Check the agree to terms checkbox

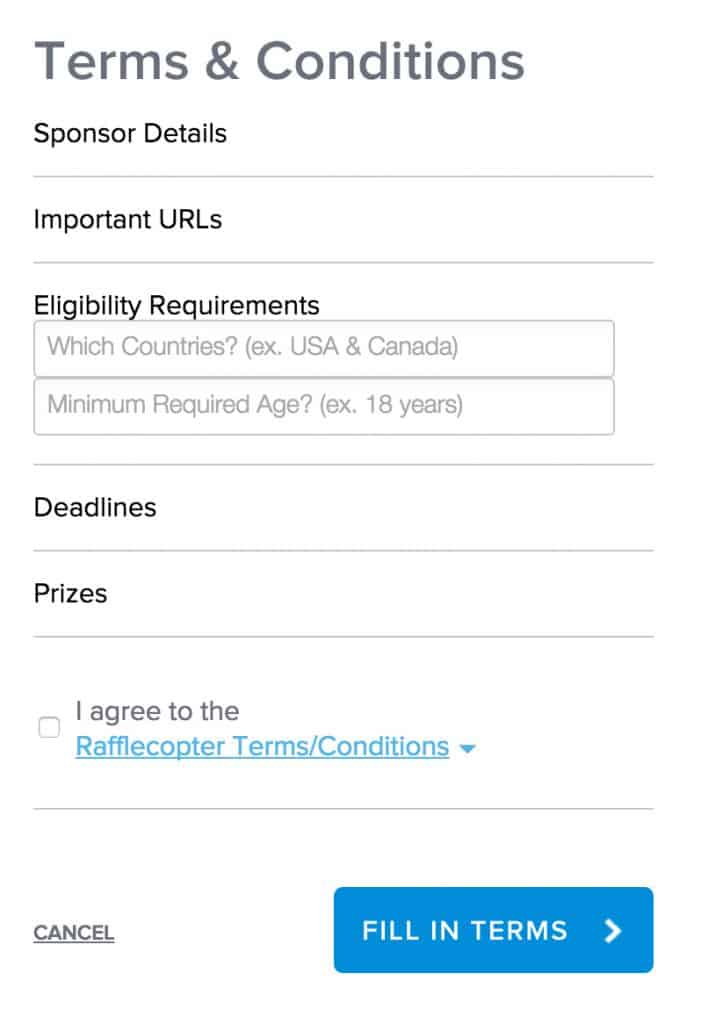(49, 728)
